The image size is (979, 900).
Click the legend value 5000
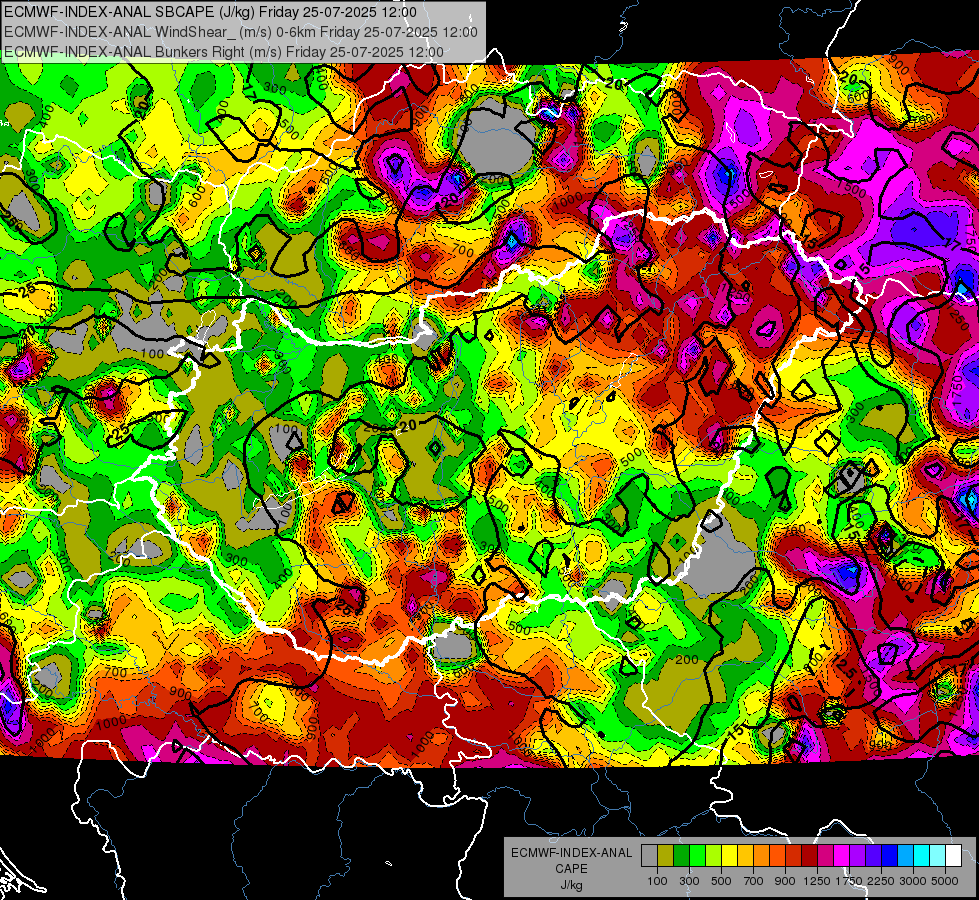coord(945,881)
